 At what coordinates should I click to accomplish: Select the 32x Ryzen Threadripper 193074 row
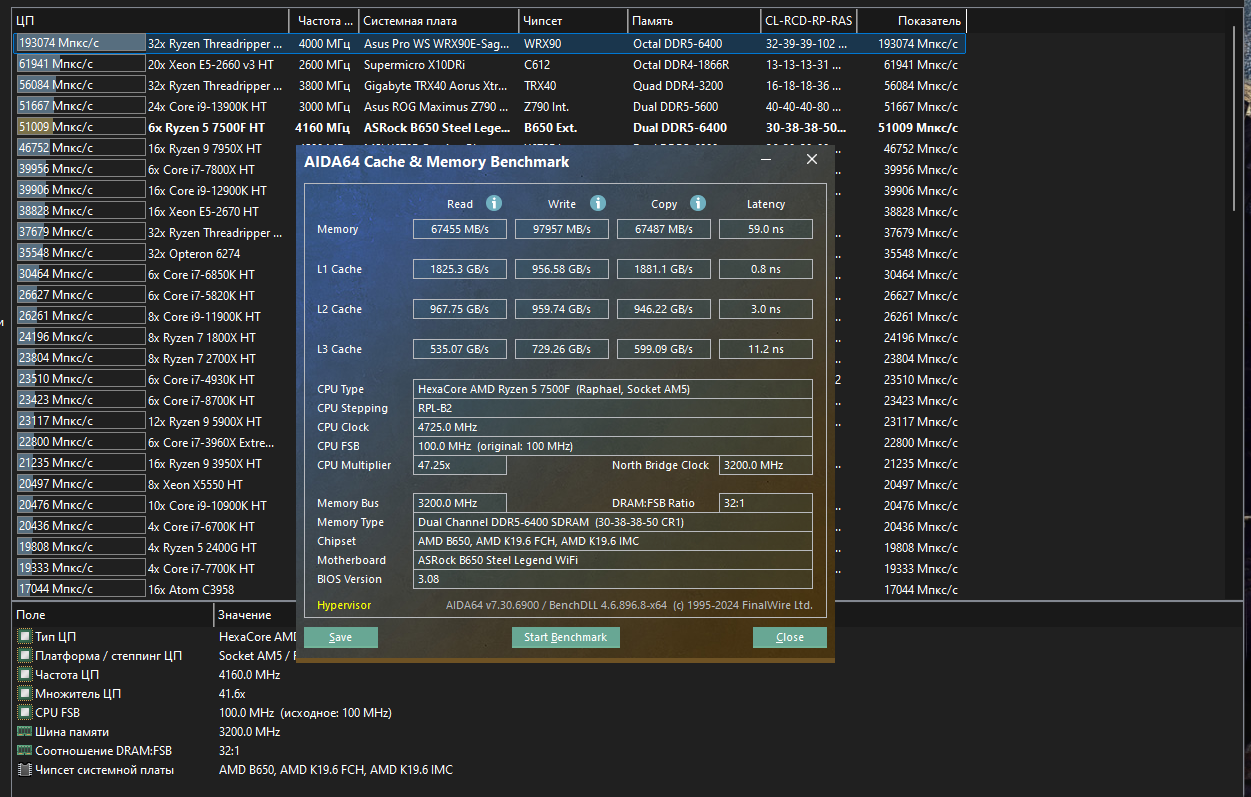[490, 43]
